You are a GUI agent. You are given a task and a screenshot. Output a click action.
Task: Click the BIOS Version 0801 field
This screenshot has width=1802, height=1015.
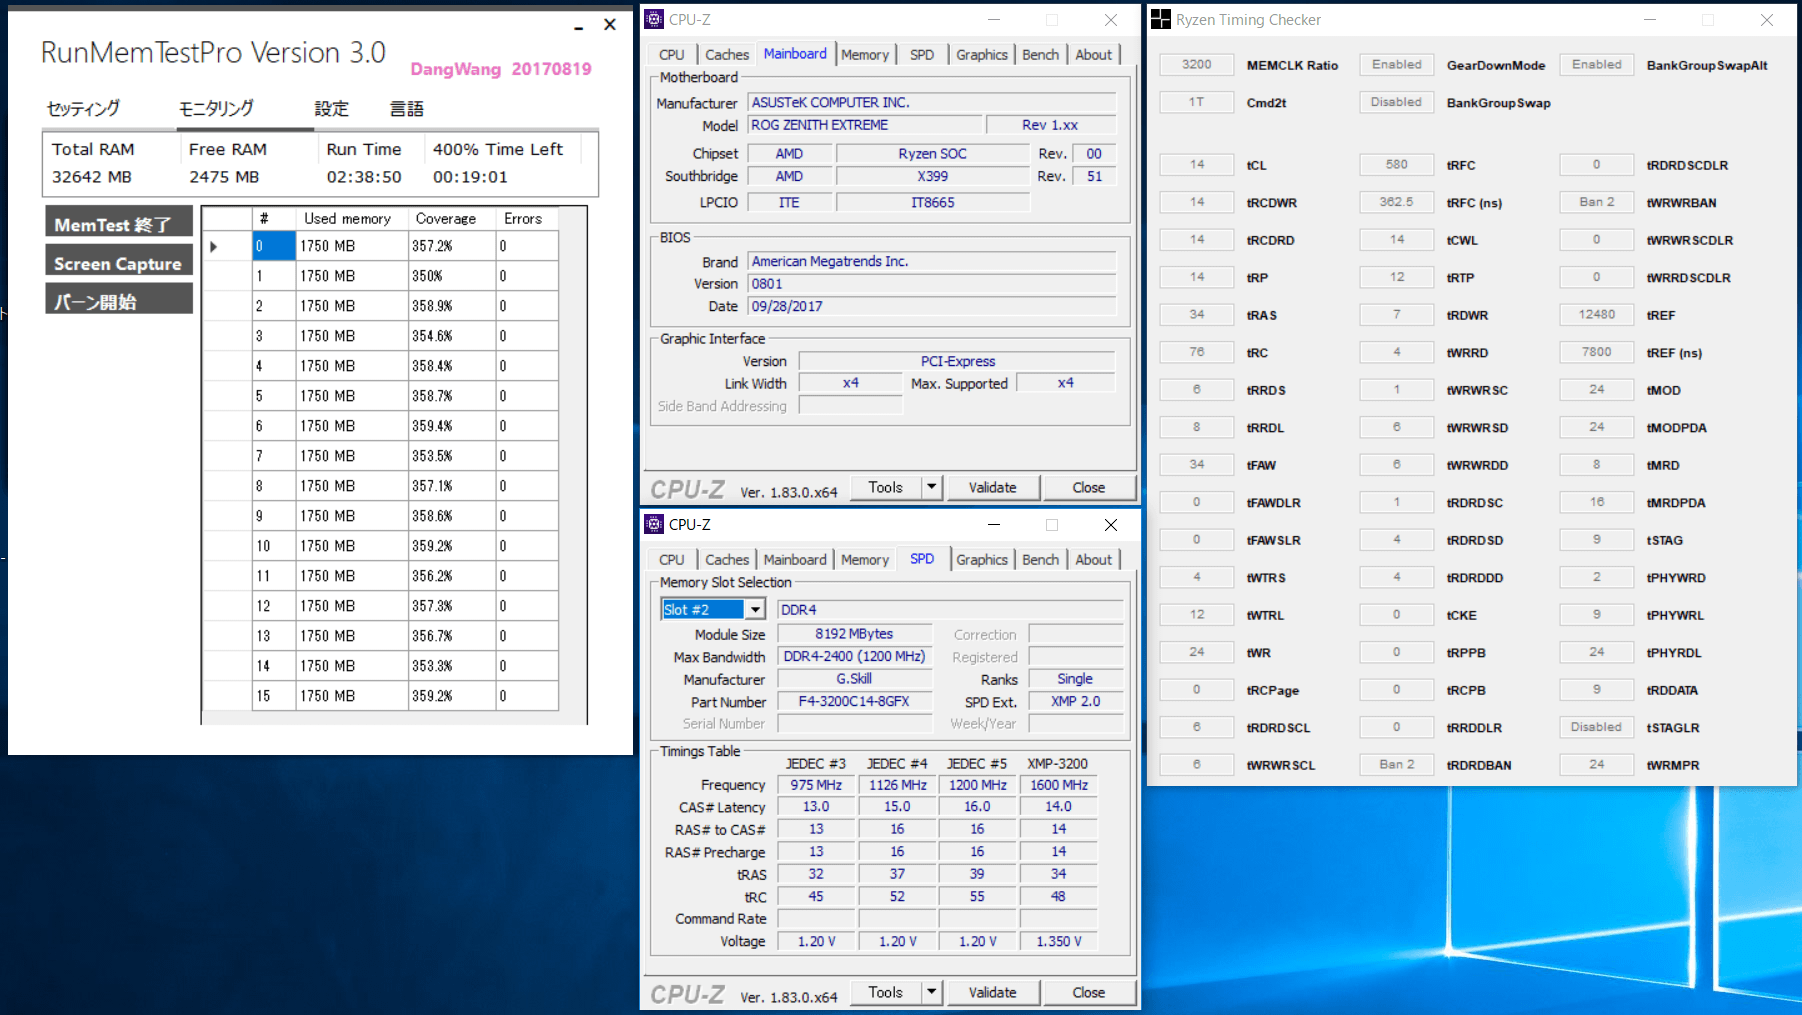pos(932,284)
